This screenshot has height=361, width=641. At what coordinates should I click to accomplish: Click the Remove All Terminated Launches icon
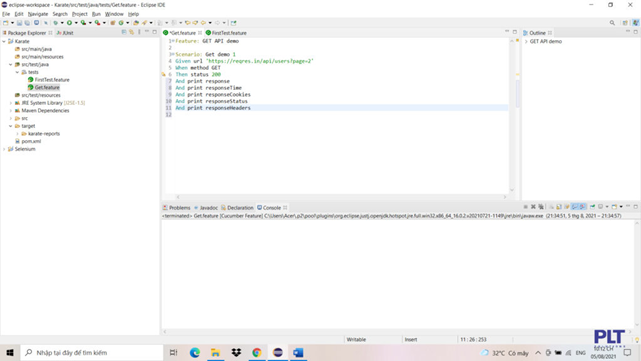pyautogui.click(x=541, y=207)
